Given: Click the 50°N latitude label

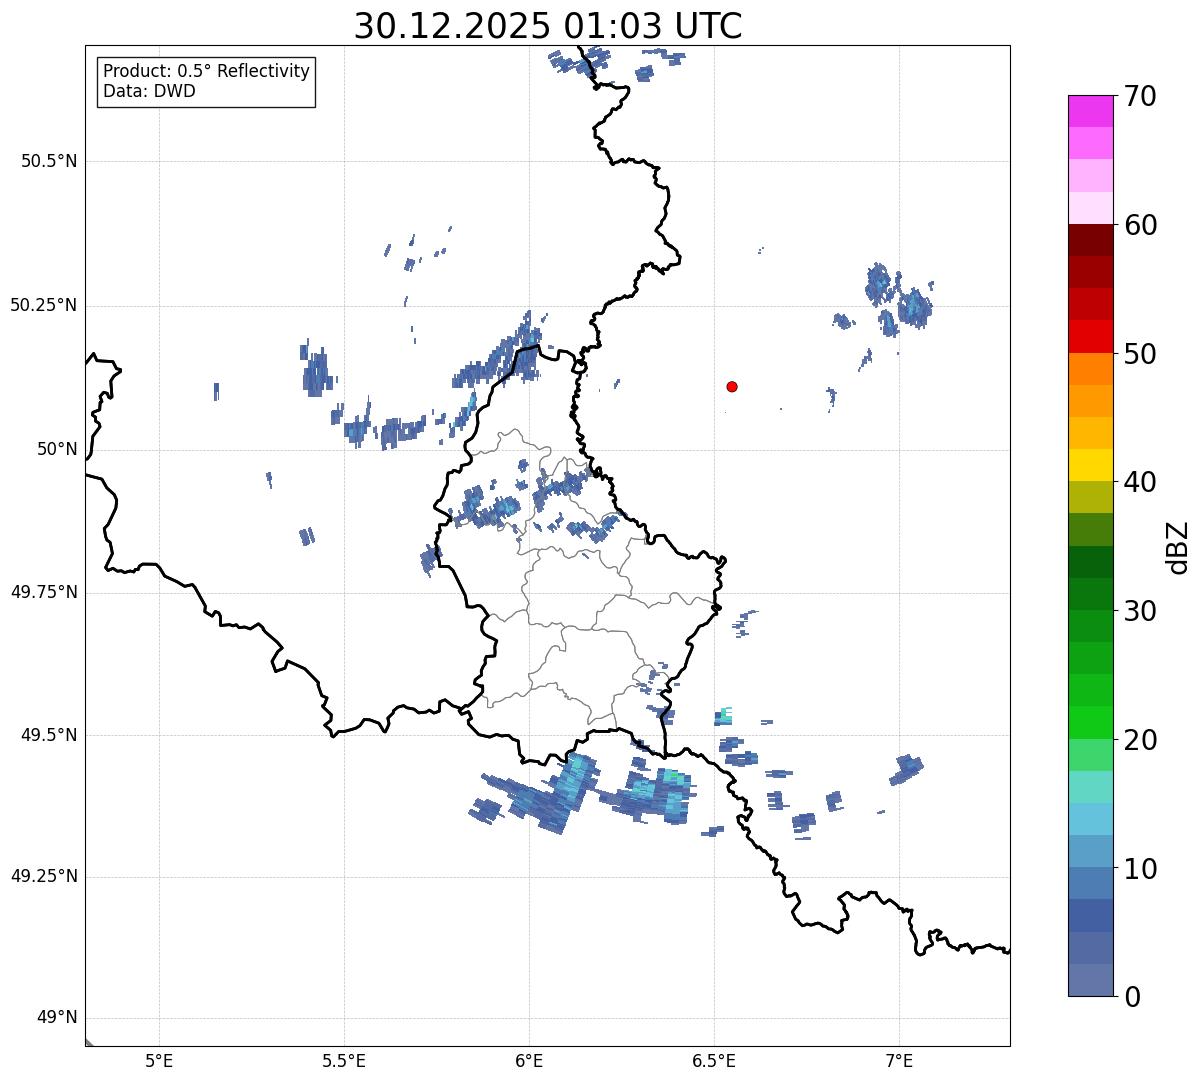Looking at the screenshot, I should (58, 449).
